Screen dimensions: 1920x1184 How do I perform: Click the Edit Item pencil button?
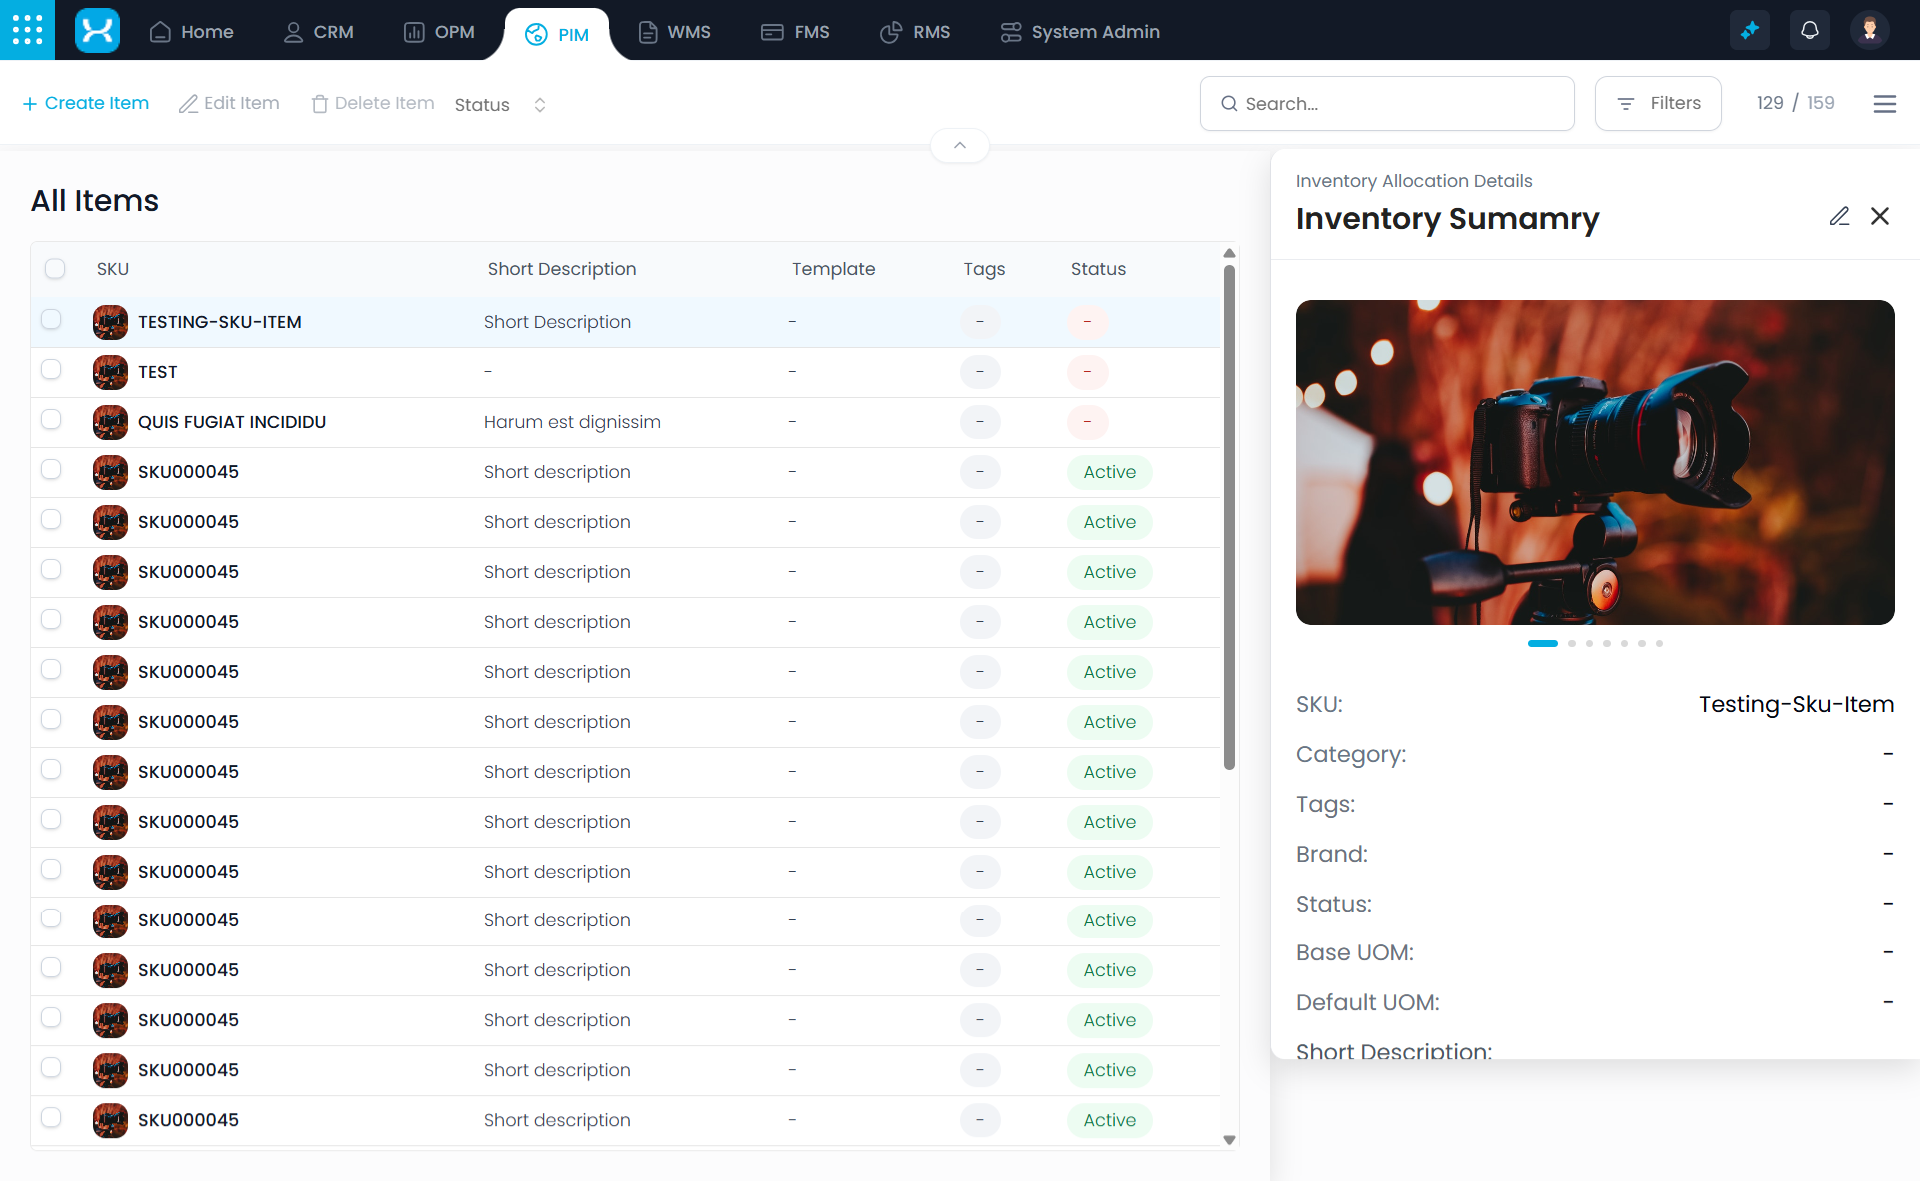click(229, 103)
